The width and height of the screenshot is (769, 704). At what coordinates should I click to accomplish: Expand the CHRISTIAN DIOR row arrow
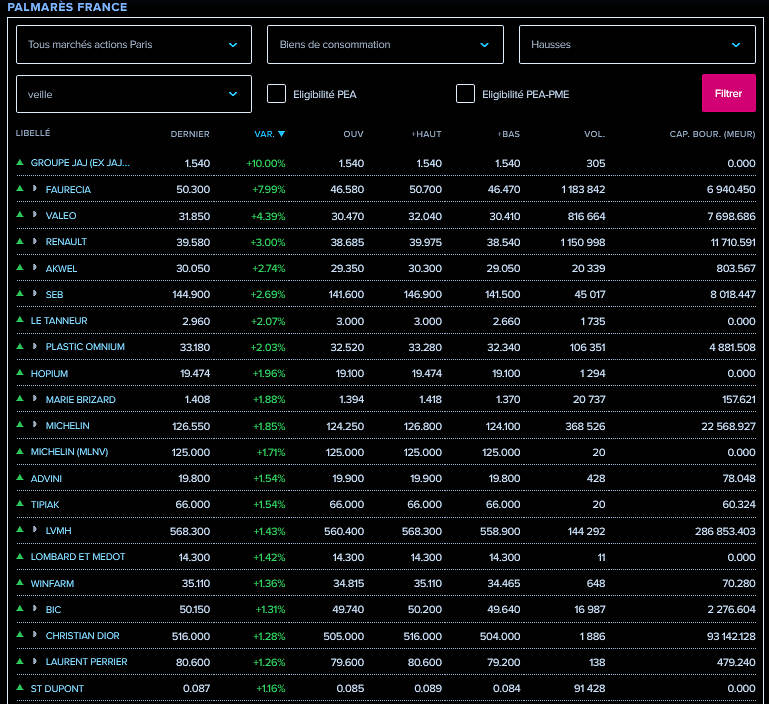point(34,634)
